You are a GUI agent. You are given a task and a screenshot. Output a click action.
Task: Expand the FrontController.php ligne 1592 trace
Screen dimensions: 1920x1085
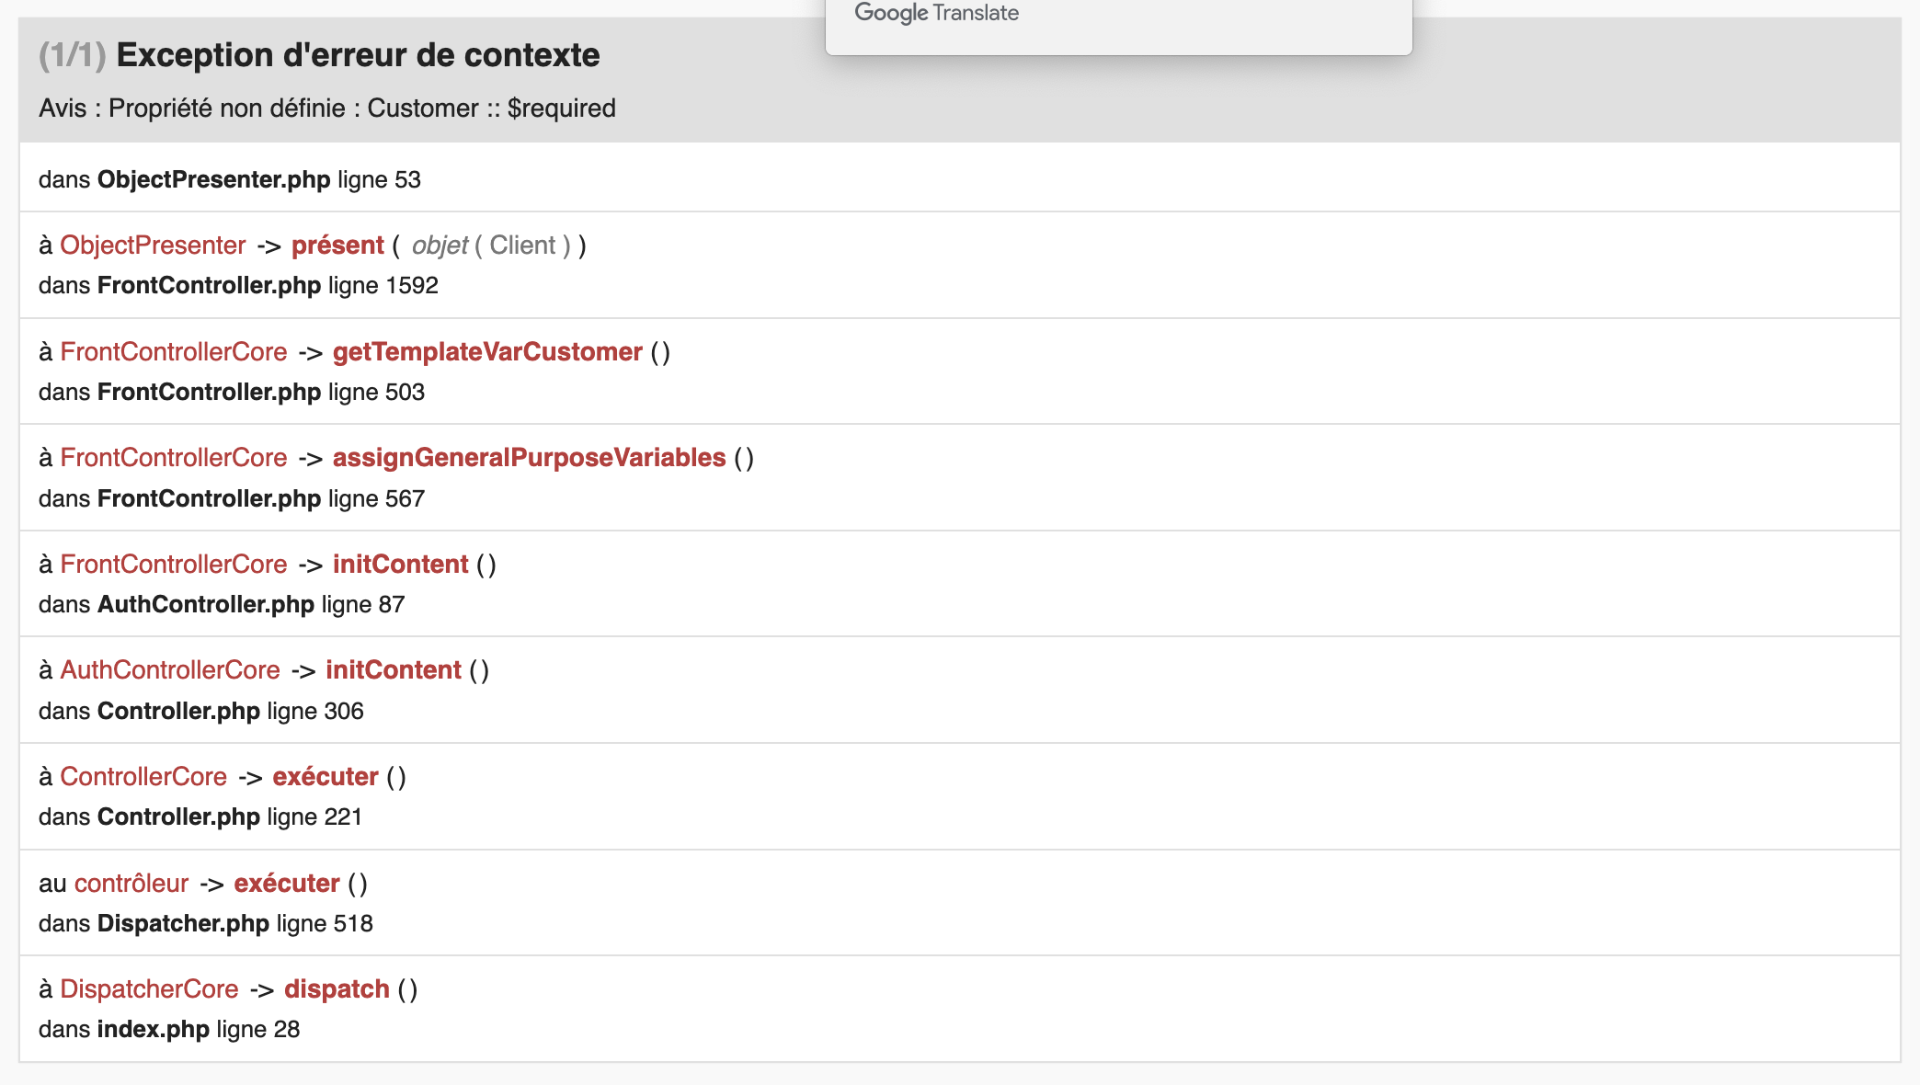click(238, 286)
